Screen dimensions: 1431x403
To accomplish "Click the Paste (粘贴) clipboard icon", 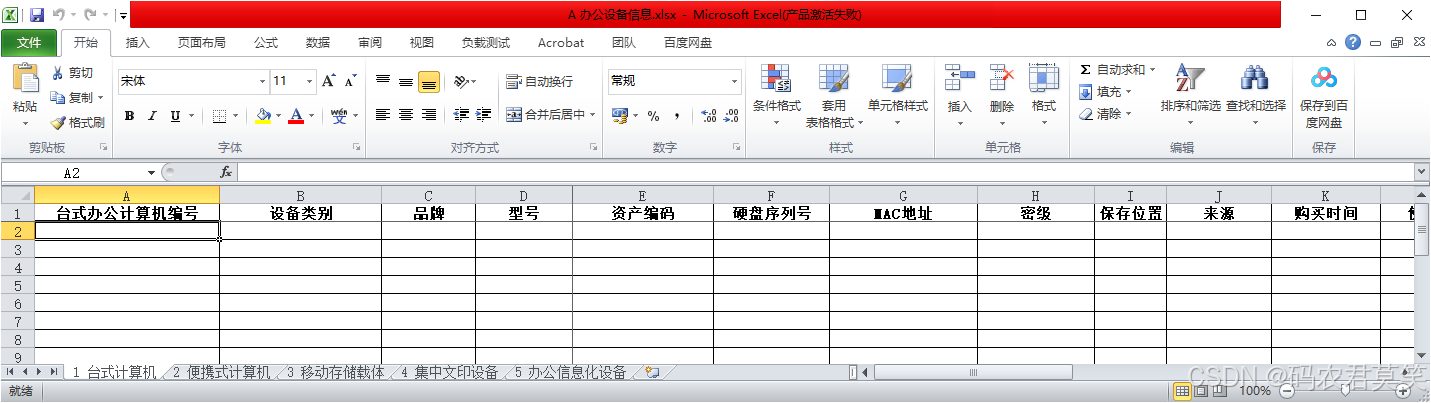I will point(25,79).
